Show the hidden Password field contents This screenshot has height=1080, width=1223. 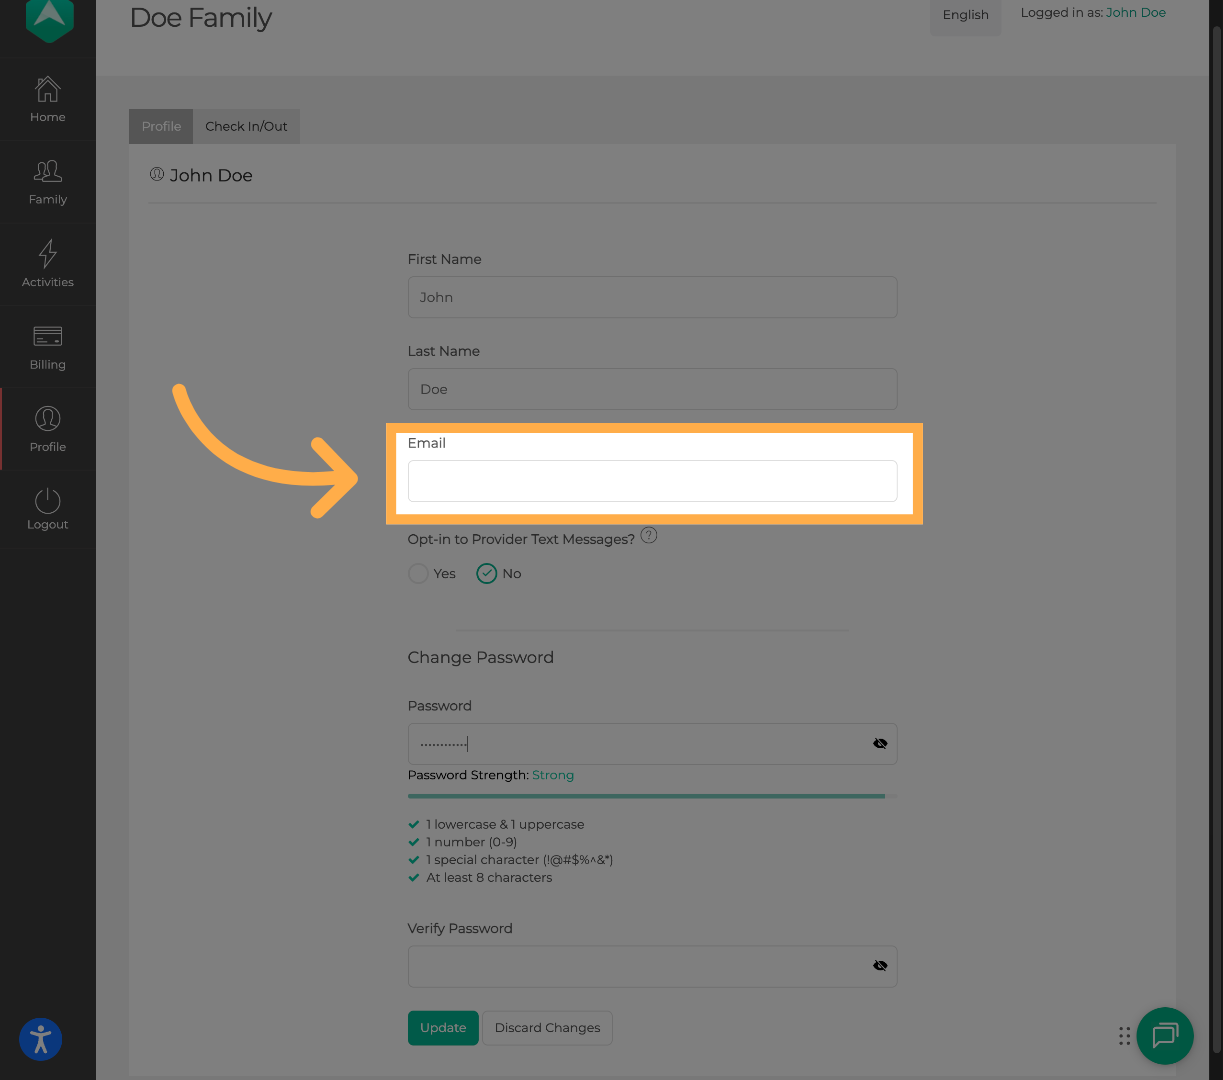click(880, 743)
